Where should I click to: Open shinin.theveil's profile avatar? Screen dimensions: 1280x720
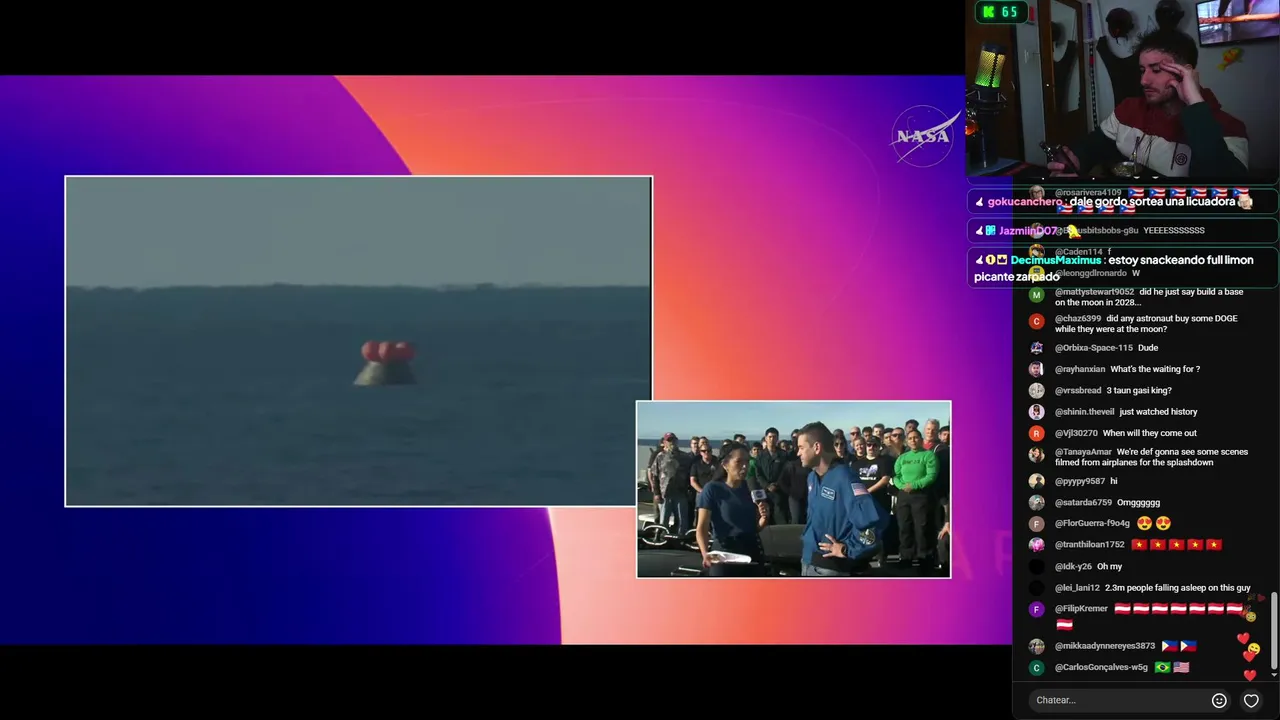[x=1037, y=412]
